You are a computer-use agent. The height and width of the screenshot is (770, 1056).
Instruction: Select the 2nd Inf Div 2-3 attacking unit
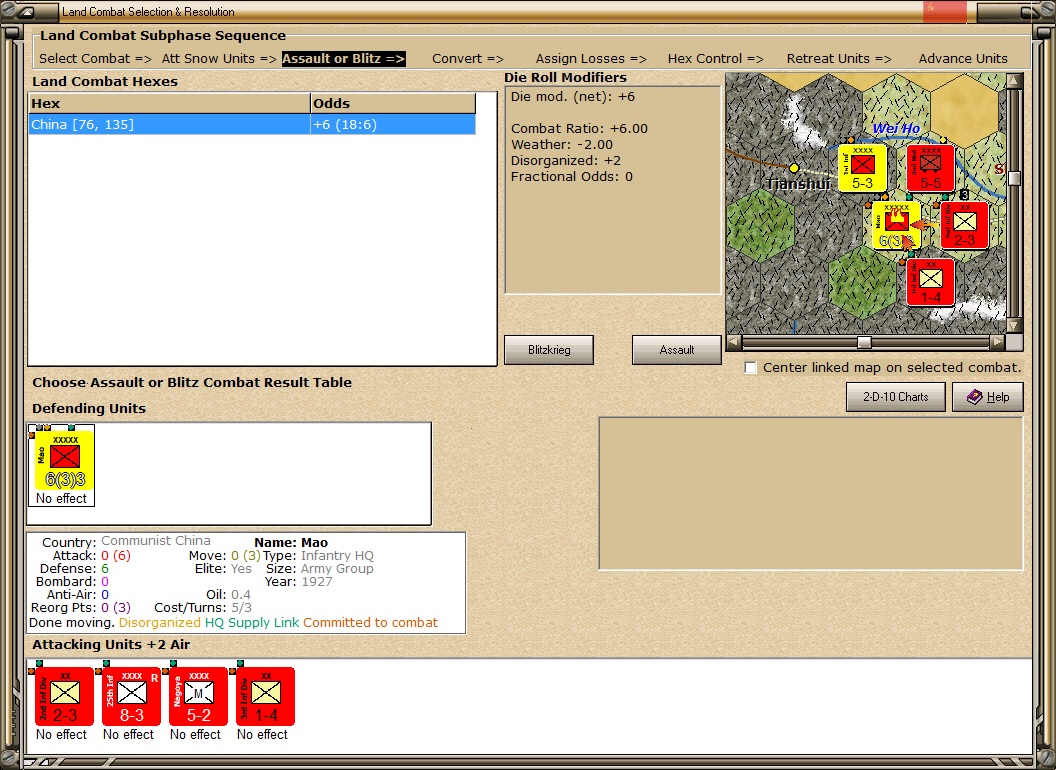pyautogui.click(x=64, y=697)
